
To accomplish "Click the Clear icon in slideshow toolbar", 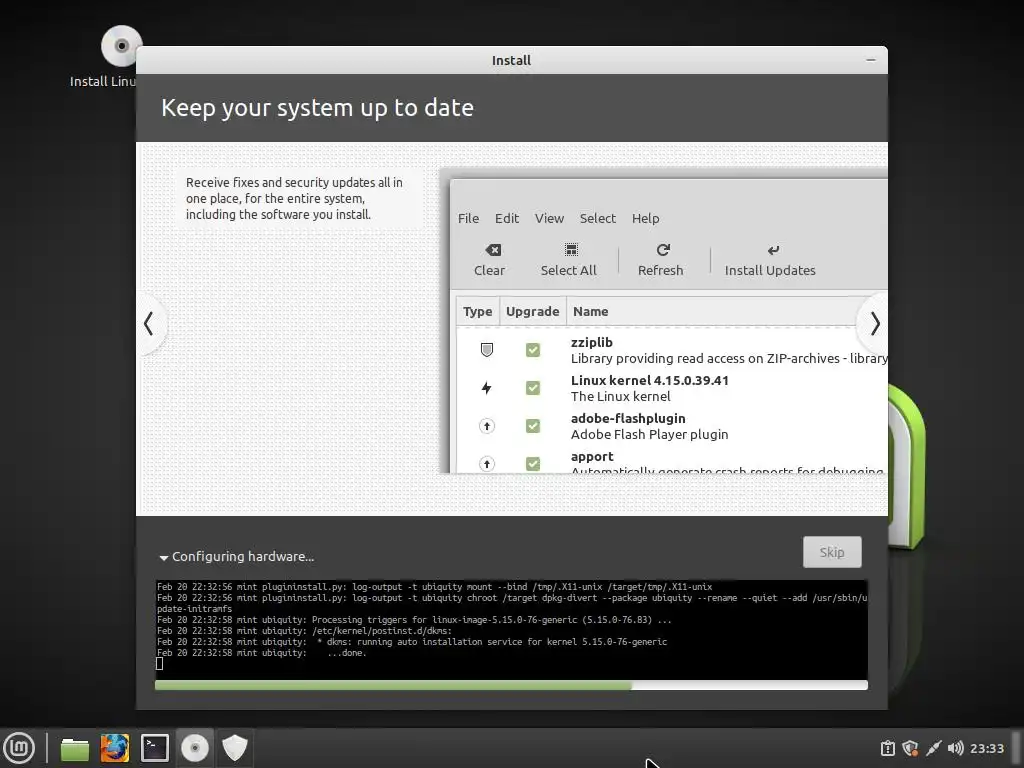I will click(x=493, y=250).
